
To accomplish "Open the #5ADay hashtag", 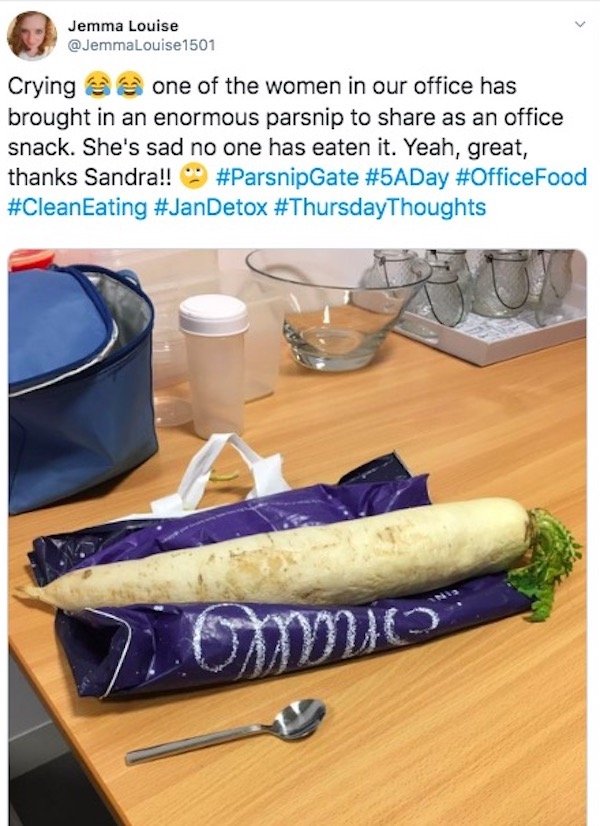I will (x=406, y=177).
